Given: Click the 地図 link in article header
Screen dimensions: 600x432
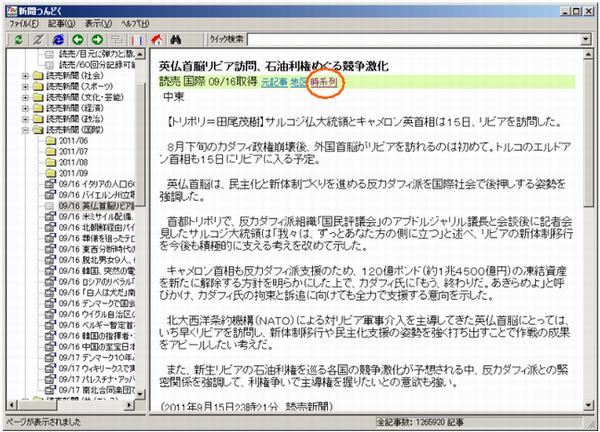Looking at the screenshot, I should coord(299,80).
